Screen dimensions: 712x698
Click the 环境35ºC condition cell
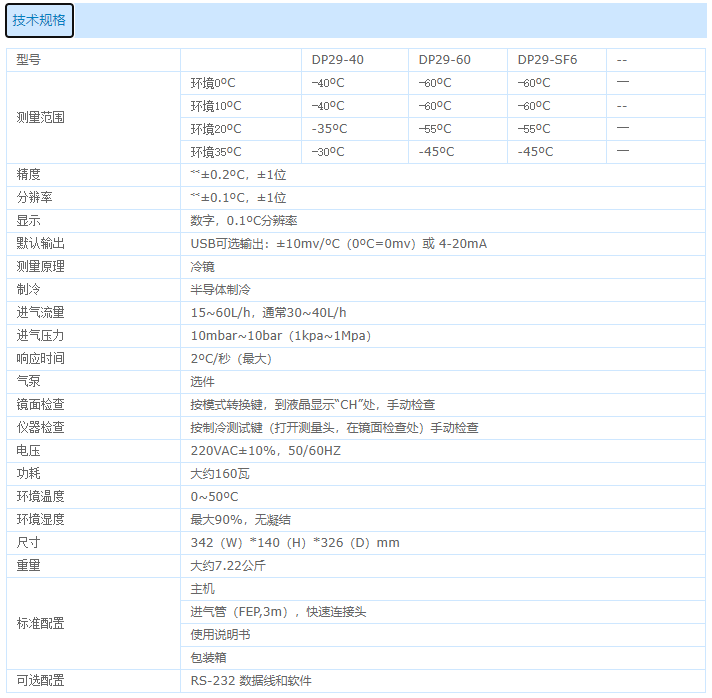[216, 152]
